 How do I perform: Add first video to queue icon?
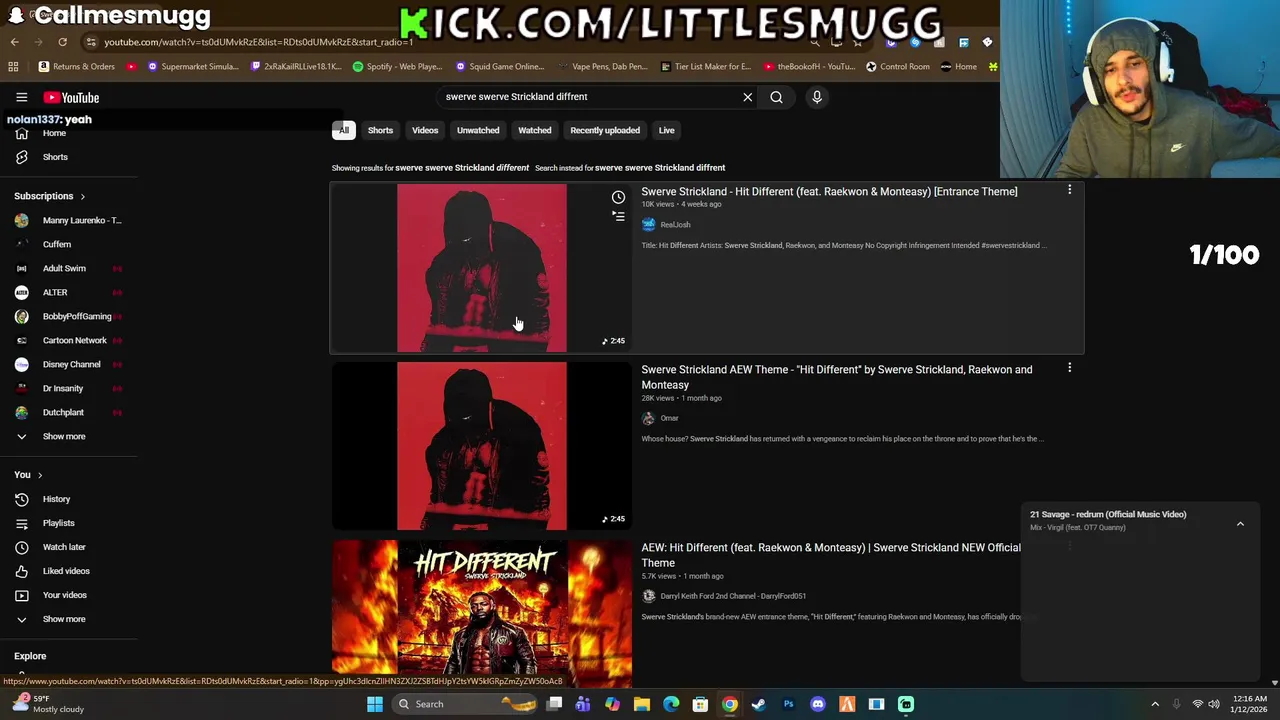point(618,216)
